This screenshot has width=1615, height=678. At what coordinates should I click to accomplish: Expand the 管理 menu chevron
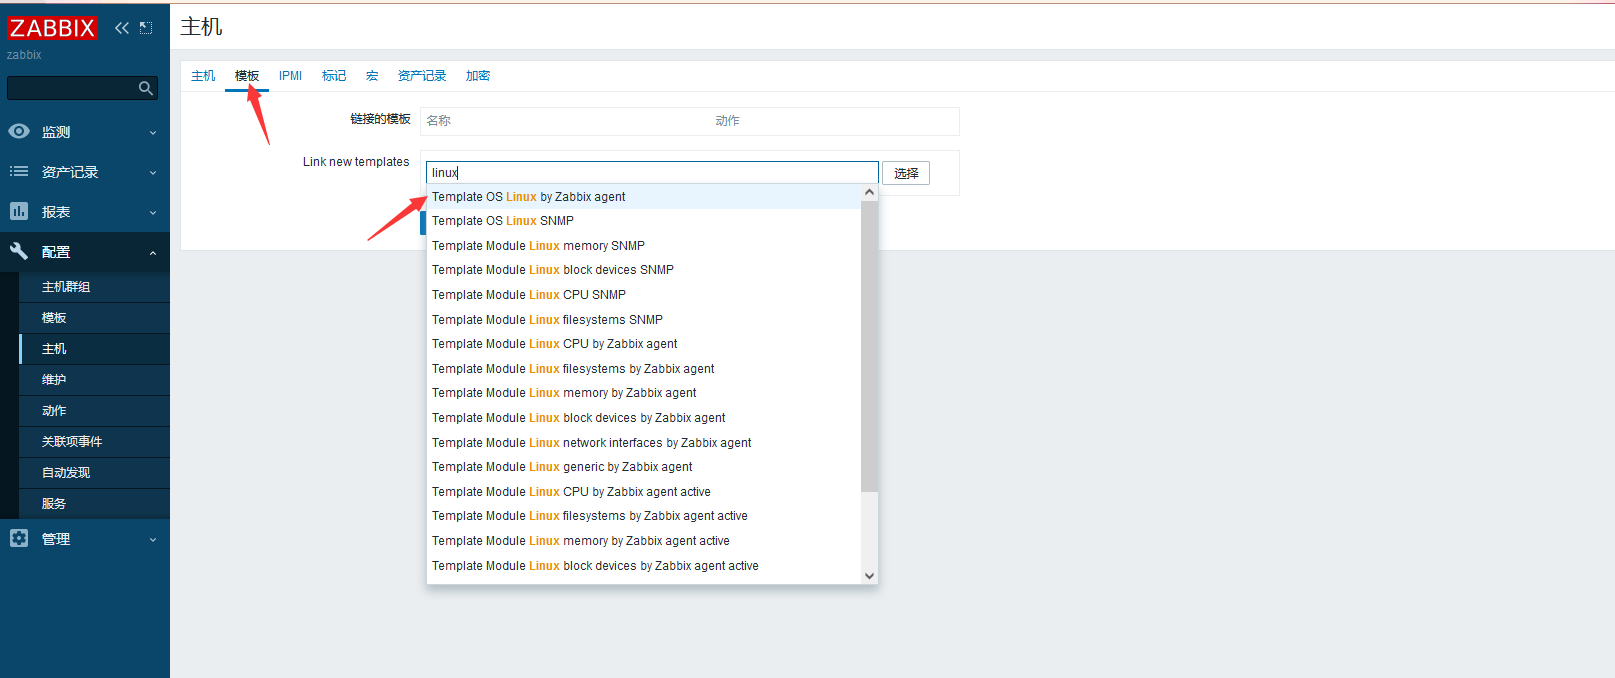153,539
